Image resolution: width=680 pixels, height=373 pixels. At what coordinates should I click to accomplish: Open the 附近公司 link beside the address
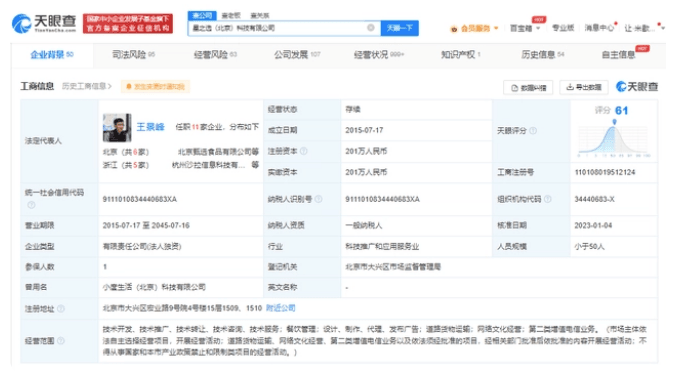[281, 308]
